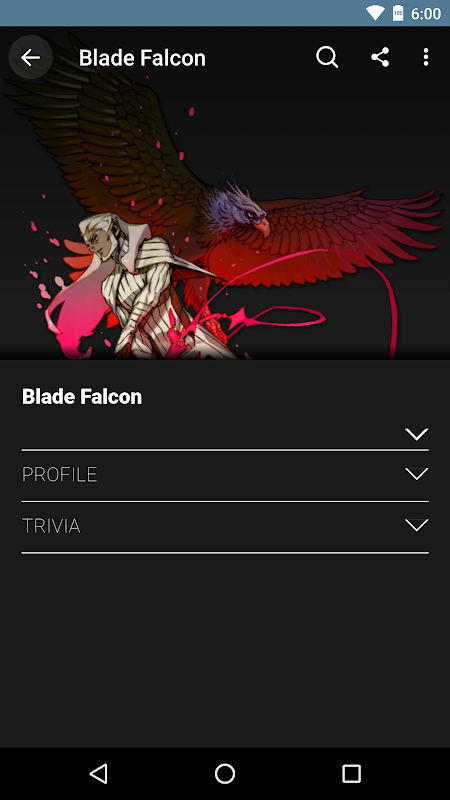Viewport: 450px width, 800px height.
Task: Tap the Blade Falcon title in toolbar
Action: (142, 58)
